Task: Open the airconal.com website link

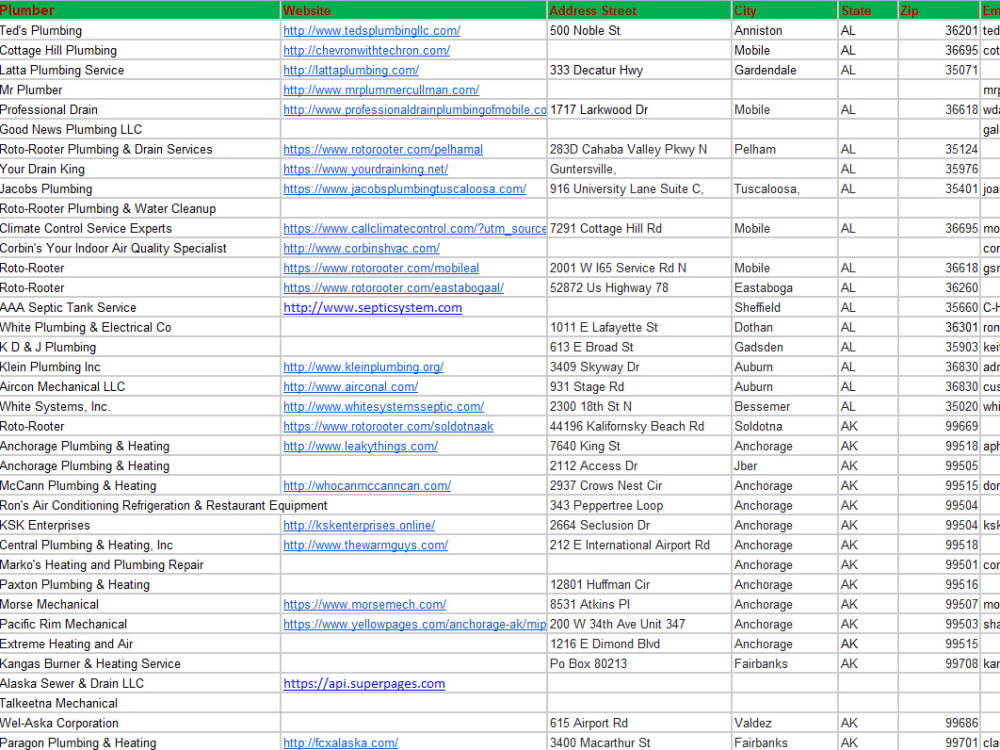Action: [x=350, y=386]
